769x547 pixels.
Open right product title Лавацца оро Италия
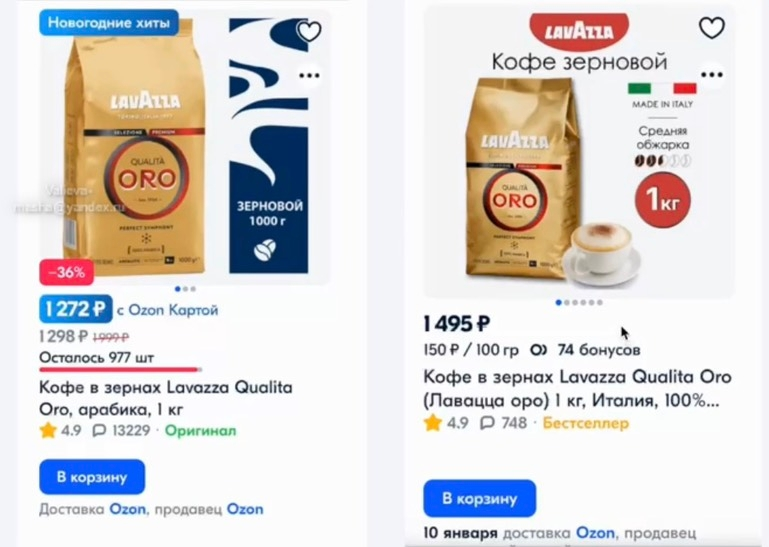point(577,389)
